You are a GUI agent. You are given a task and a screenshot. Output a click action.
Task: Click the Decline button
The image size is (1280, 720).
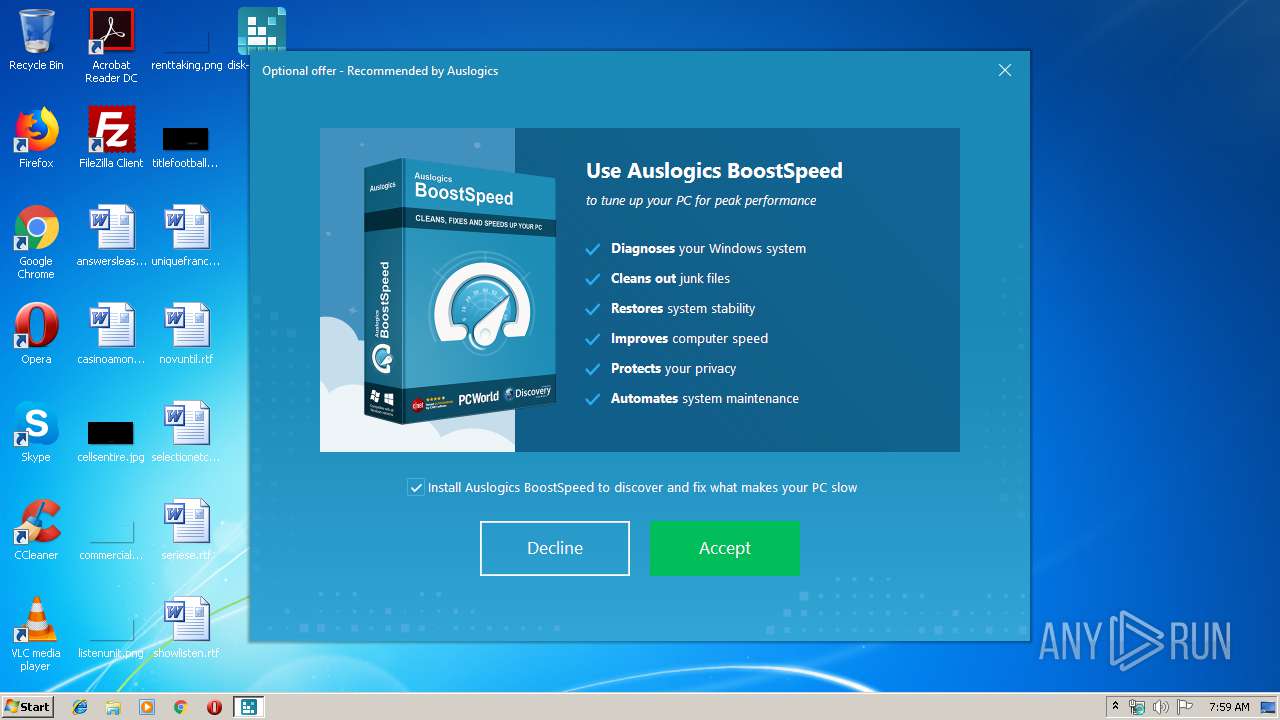[555, 548]
